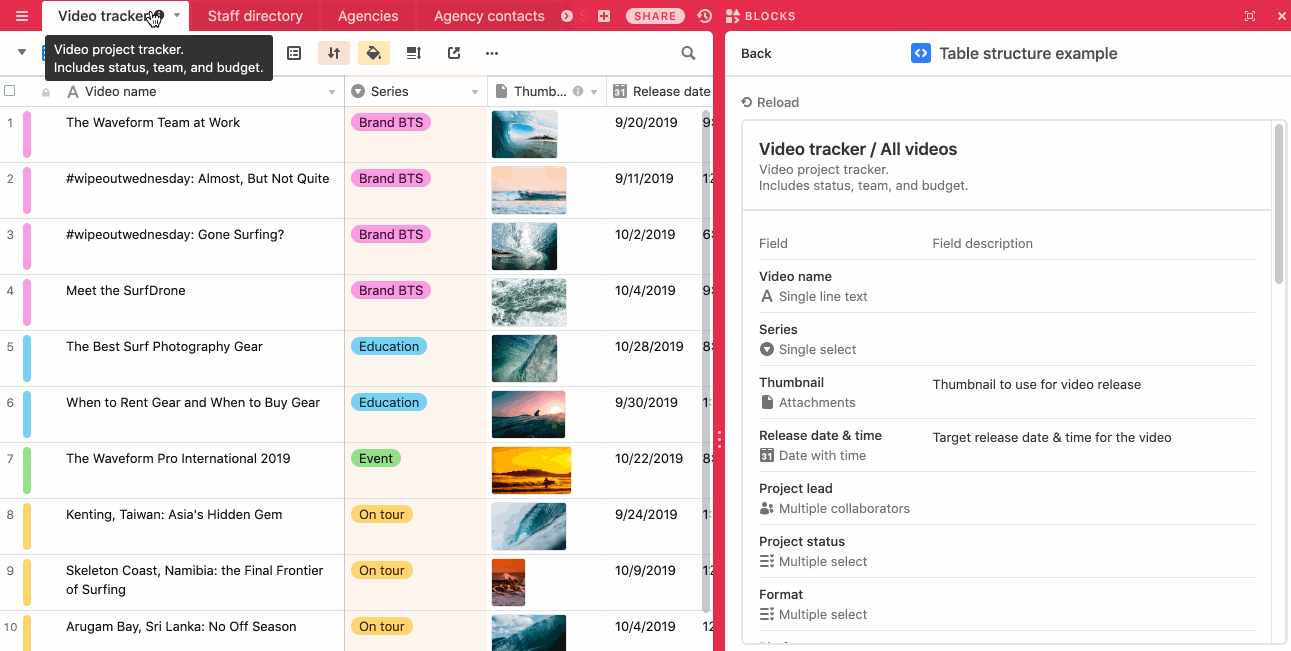The width and height of the screenshot is (1291, 651).
Task: Open the Gone Surfing? row thumbnail
Action: coord(524,246)
